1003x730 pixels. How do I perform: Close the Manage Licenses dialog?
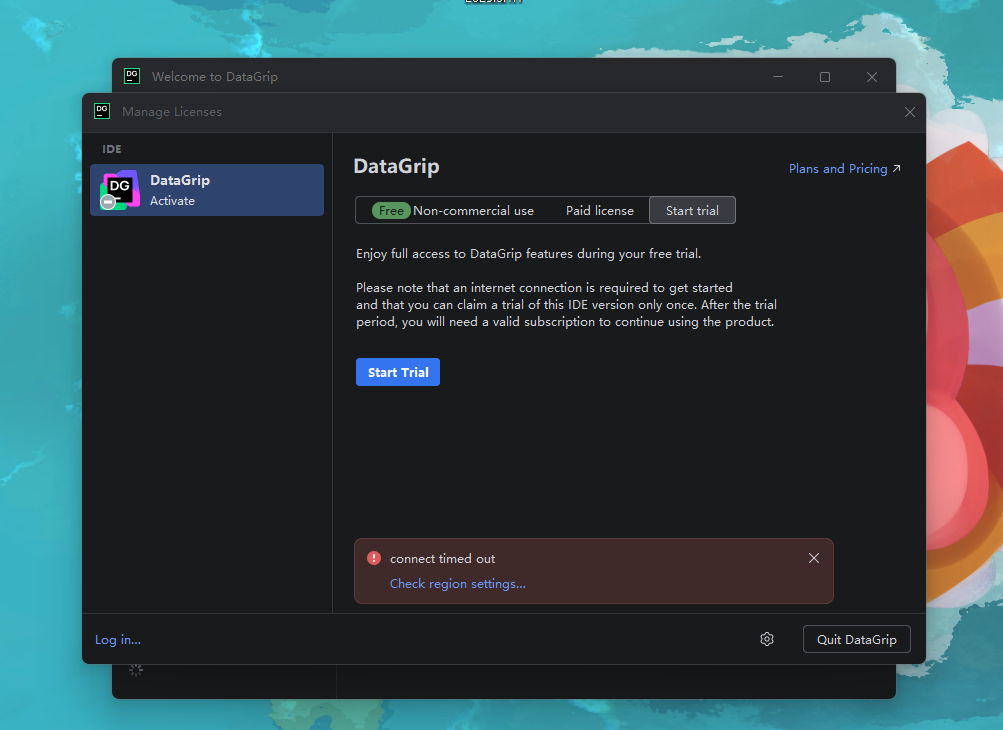(x=910, y=112)
